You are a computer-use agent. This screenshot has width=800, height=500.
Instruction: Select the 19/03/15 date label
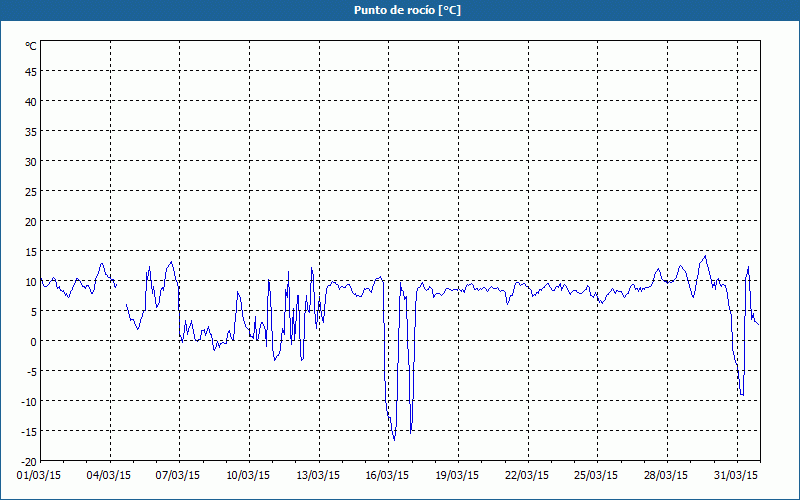(457, 476)
